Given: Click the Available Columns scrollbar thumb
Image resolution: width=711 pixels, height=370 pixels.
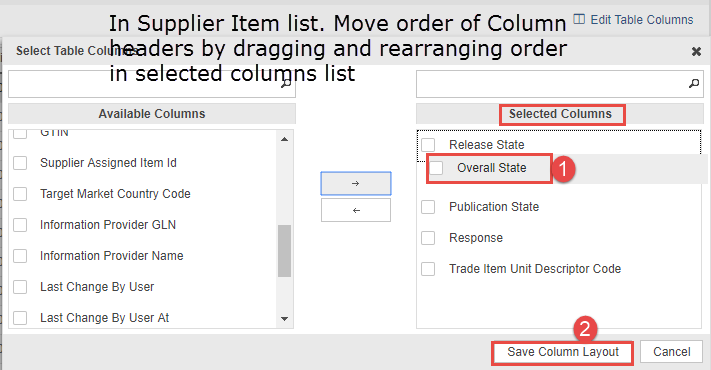Looking at the screenshot, I should pyautogui.click(x=284, y=251).
